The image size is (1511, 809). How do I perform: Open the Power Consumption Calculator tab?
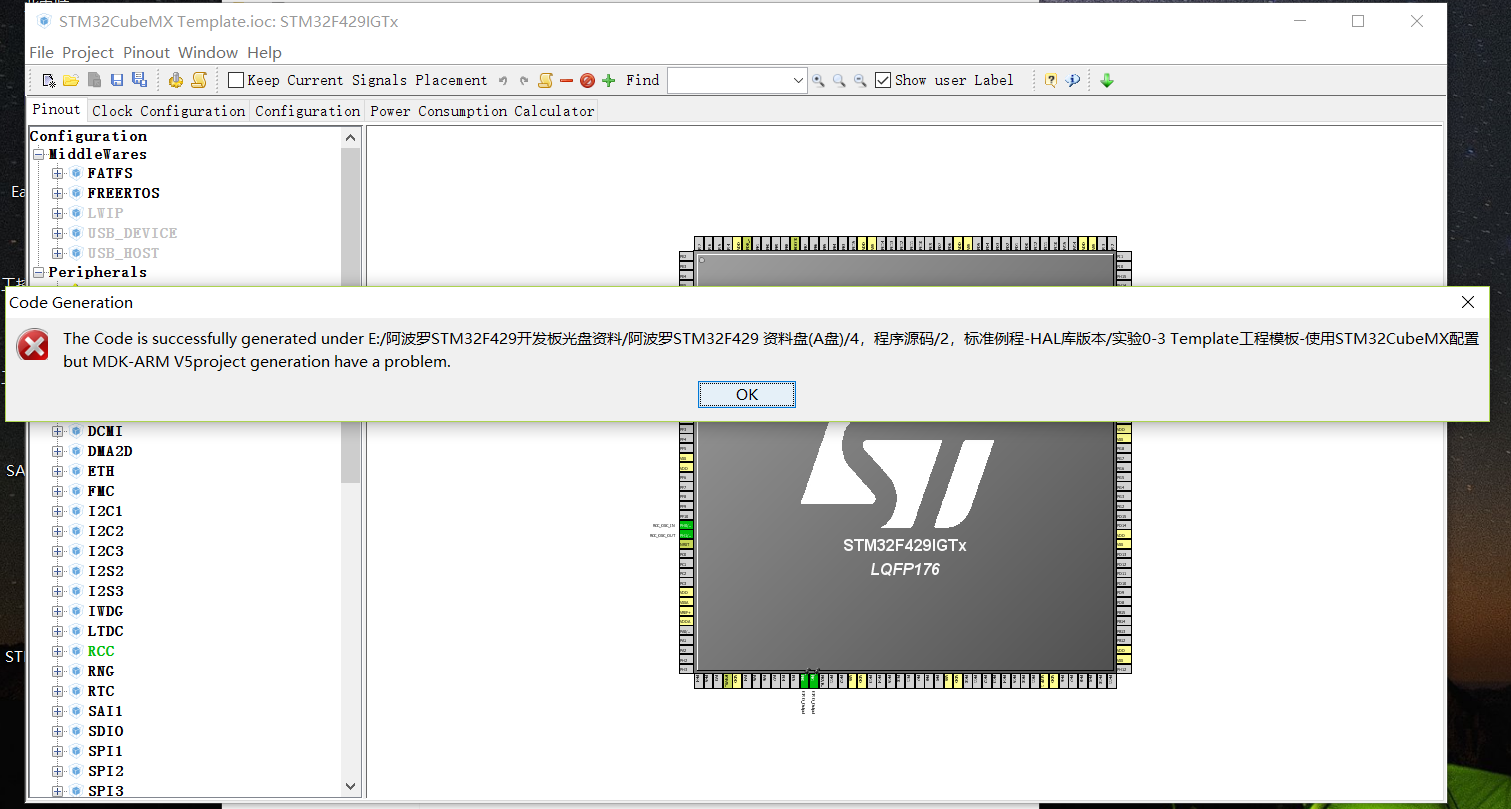(x=482, y=111)
